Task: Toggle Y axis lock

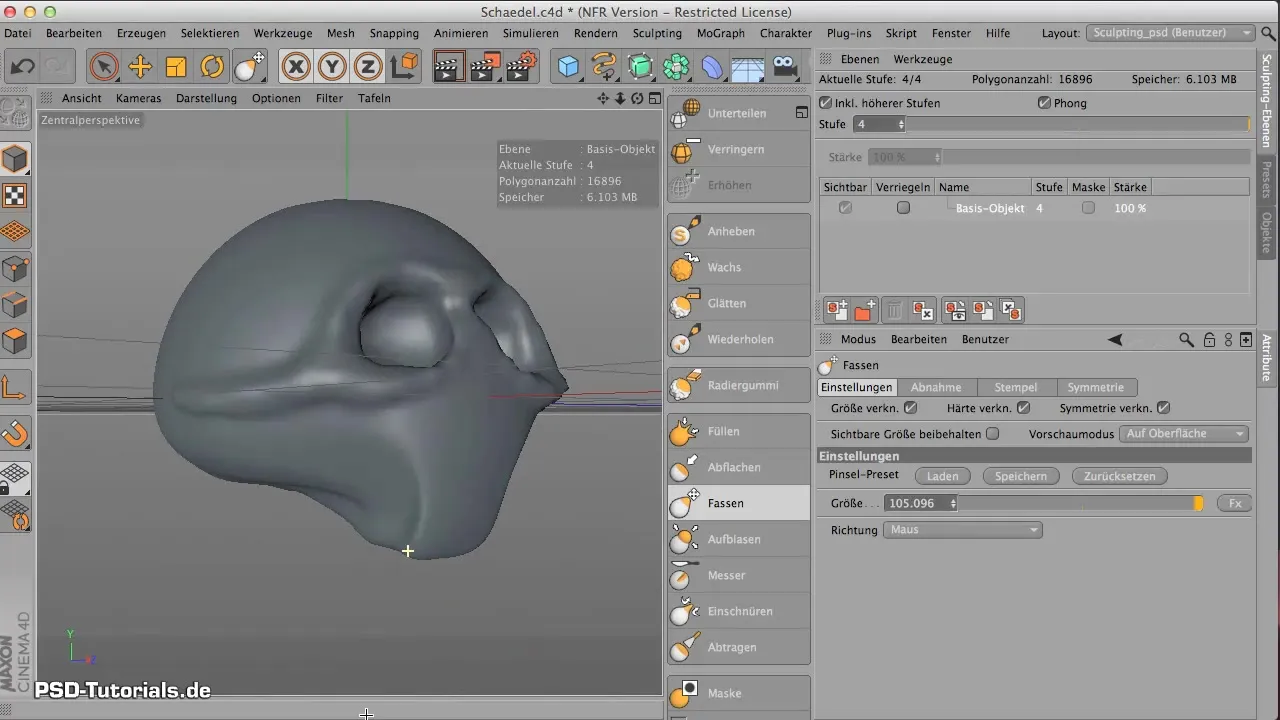Action: 332,67
